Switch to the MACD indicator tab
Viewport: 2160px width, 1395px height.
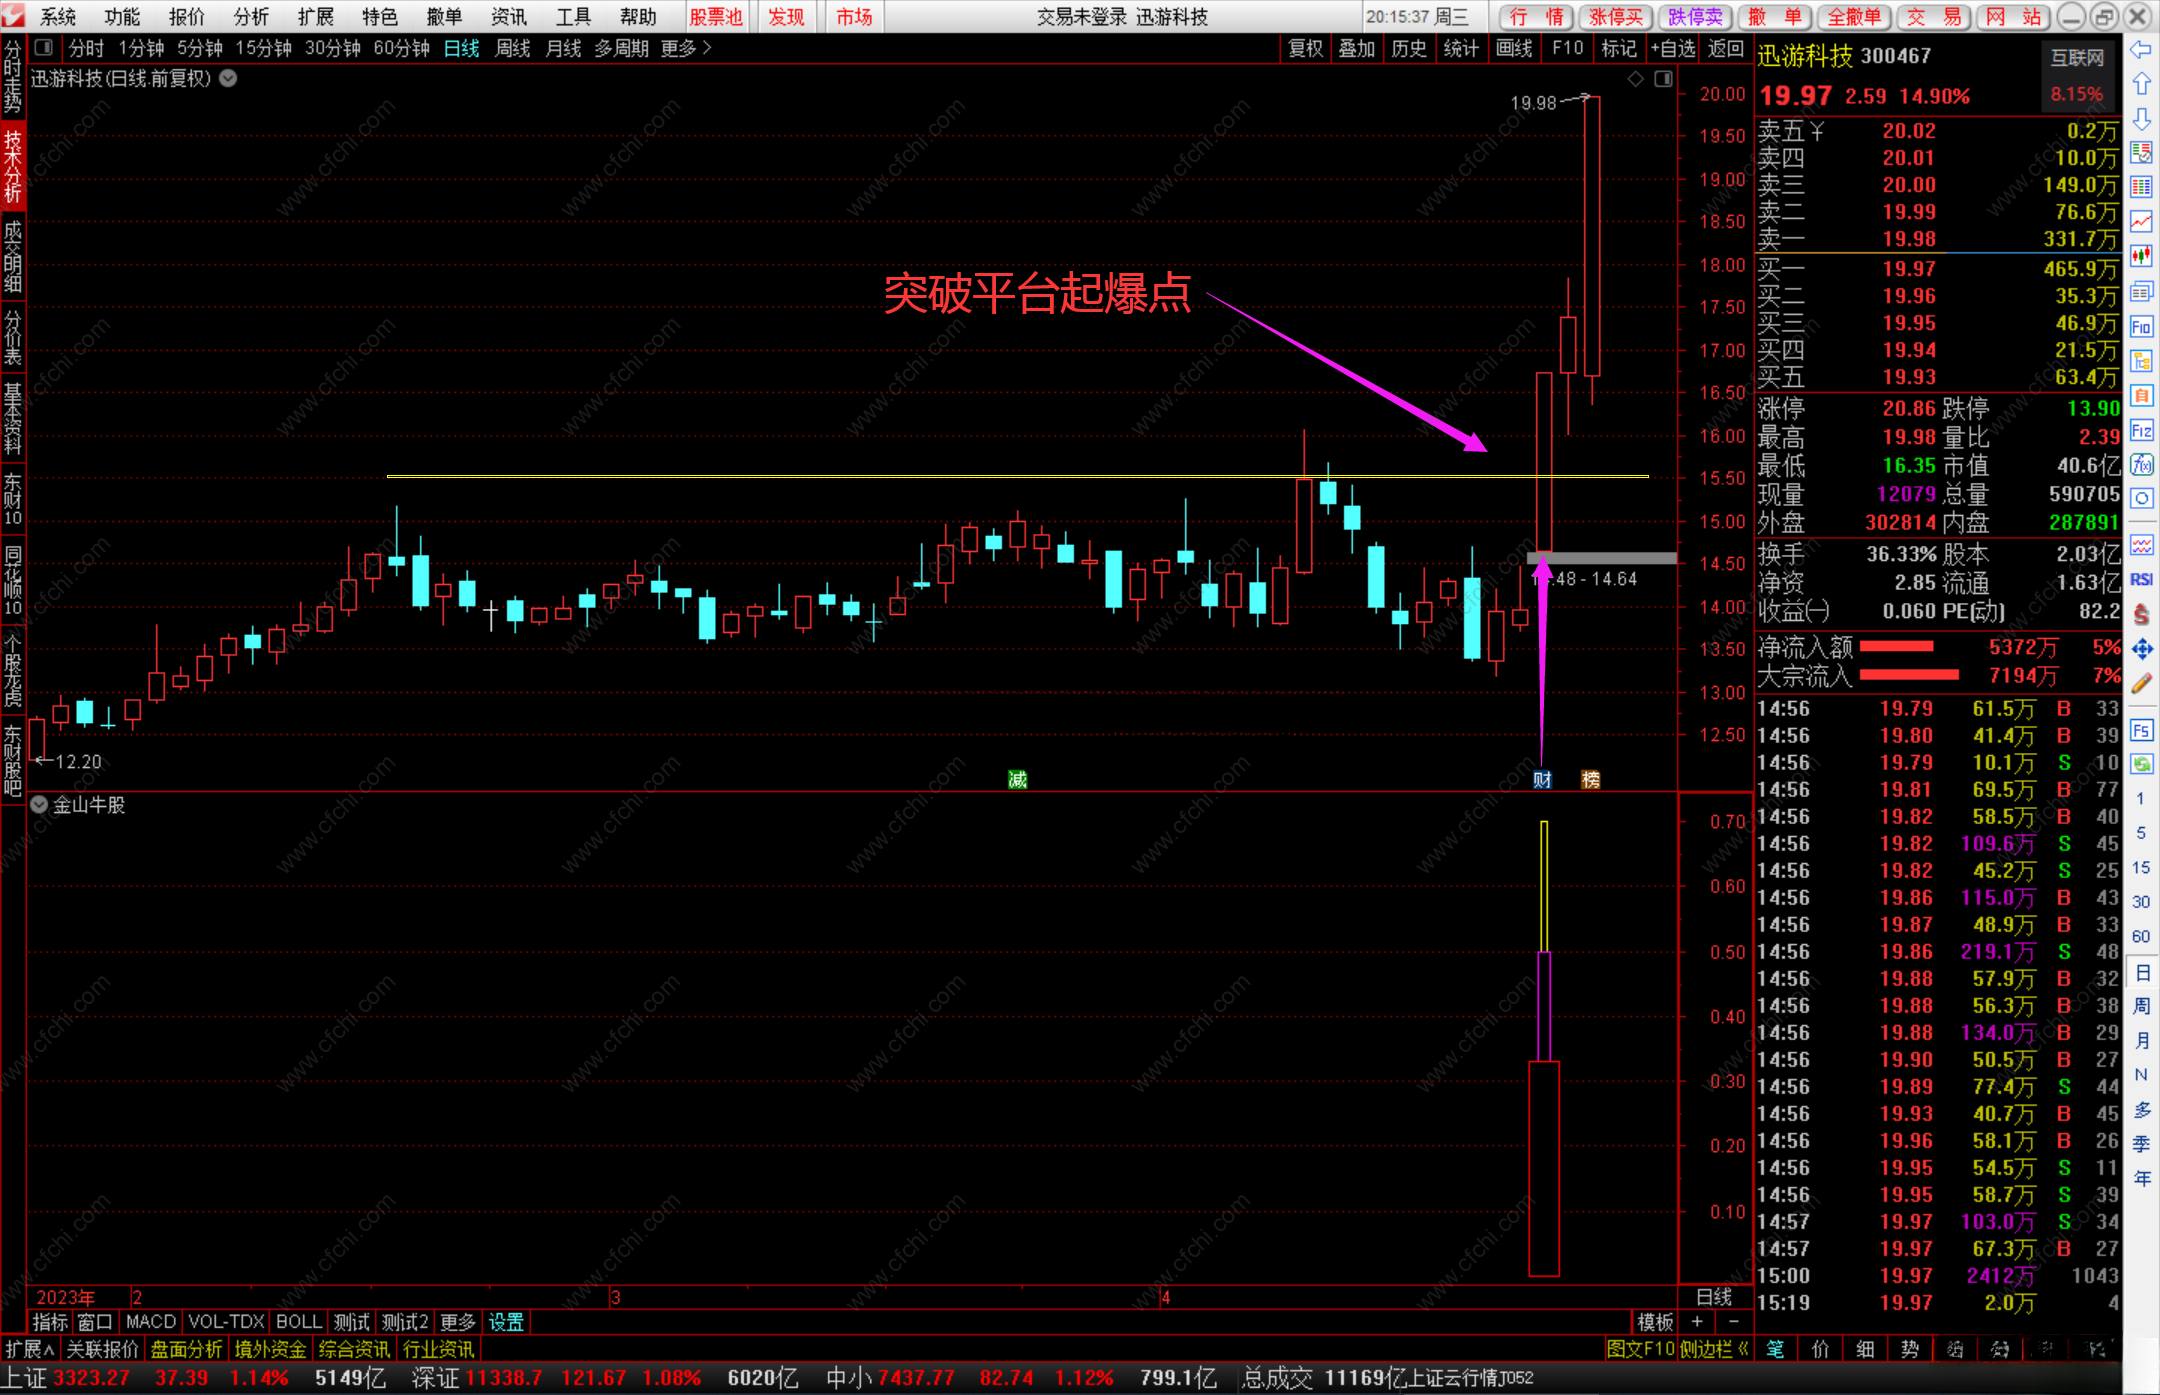pos(151,1322)
